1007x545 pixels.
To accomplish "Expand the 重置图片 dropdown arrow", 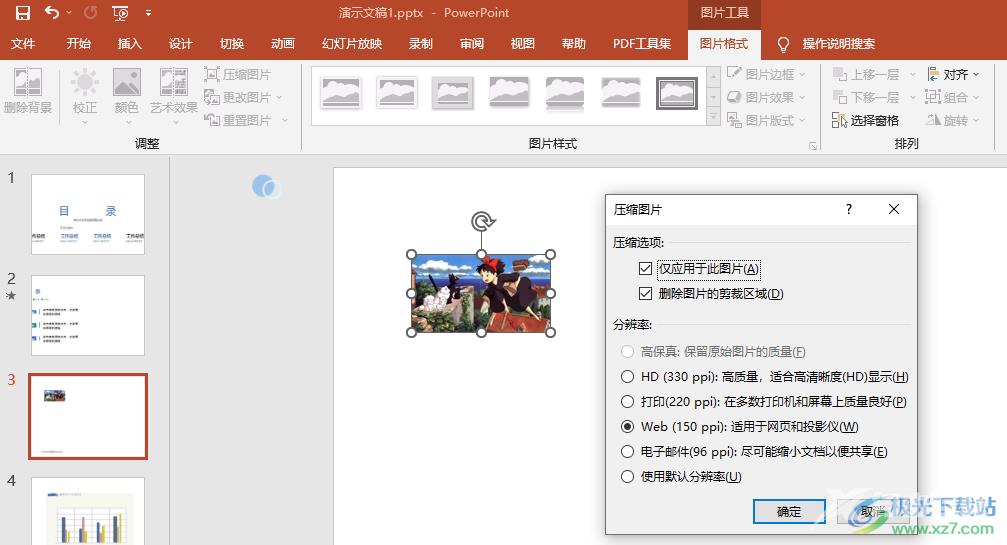I will (x=285, y=120).
